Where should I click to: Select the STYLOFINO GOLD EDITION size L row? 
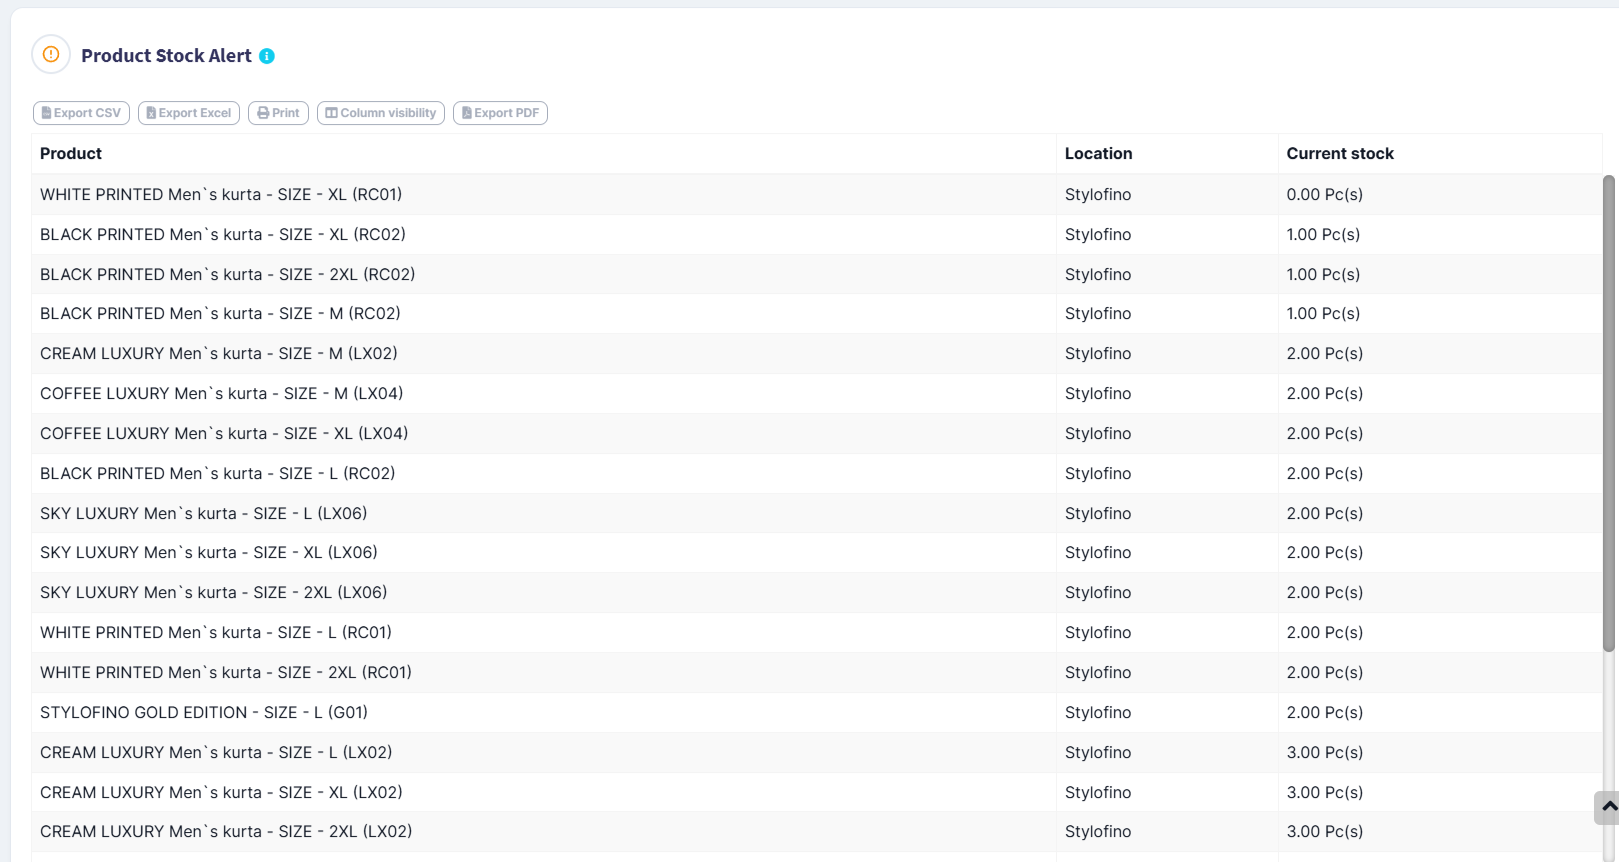point(204,713)
